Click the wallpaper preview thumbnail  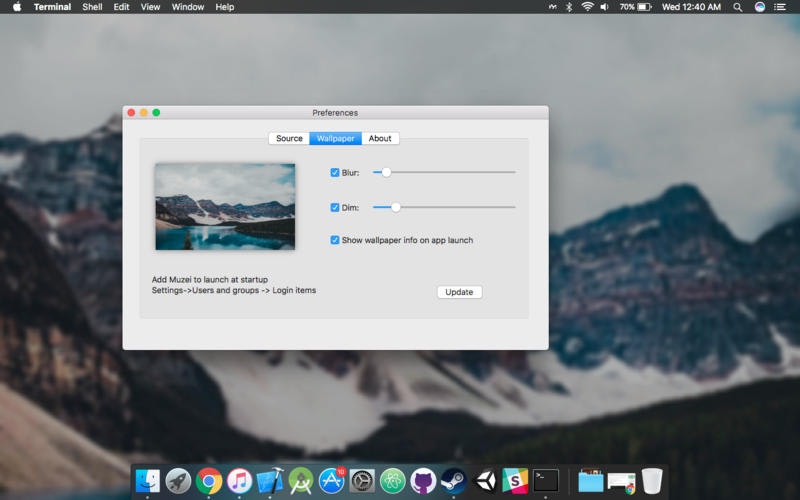tap(225, 207)
